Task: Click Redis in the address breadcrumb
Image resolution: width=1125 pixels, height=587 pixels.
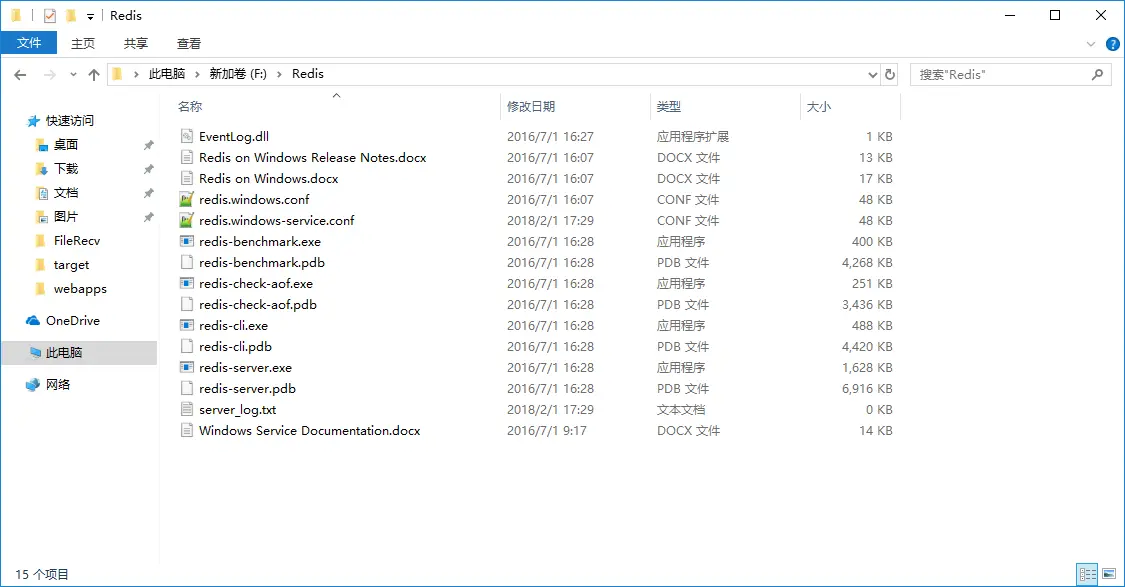Action: pyautogui.click(x=308, y=74)
